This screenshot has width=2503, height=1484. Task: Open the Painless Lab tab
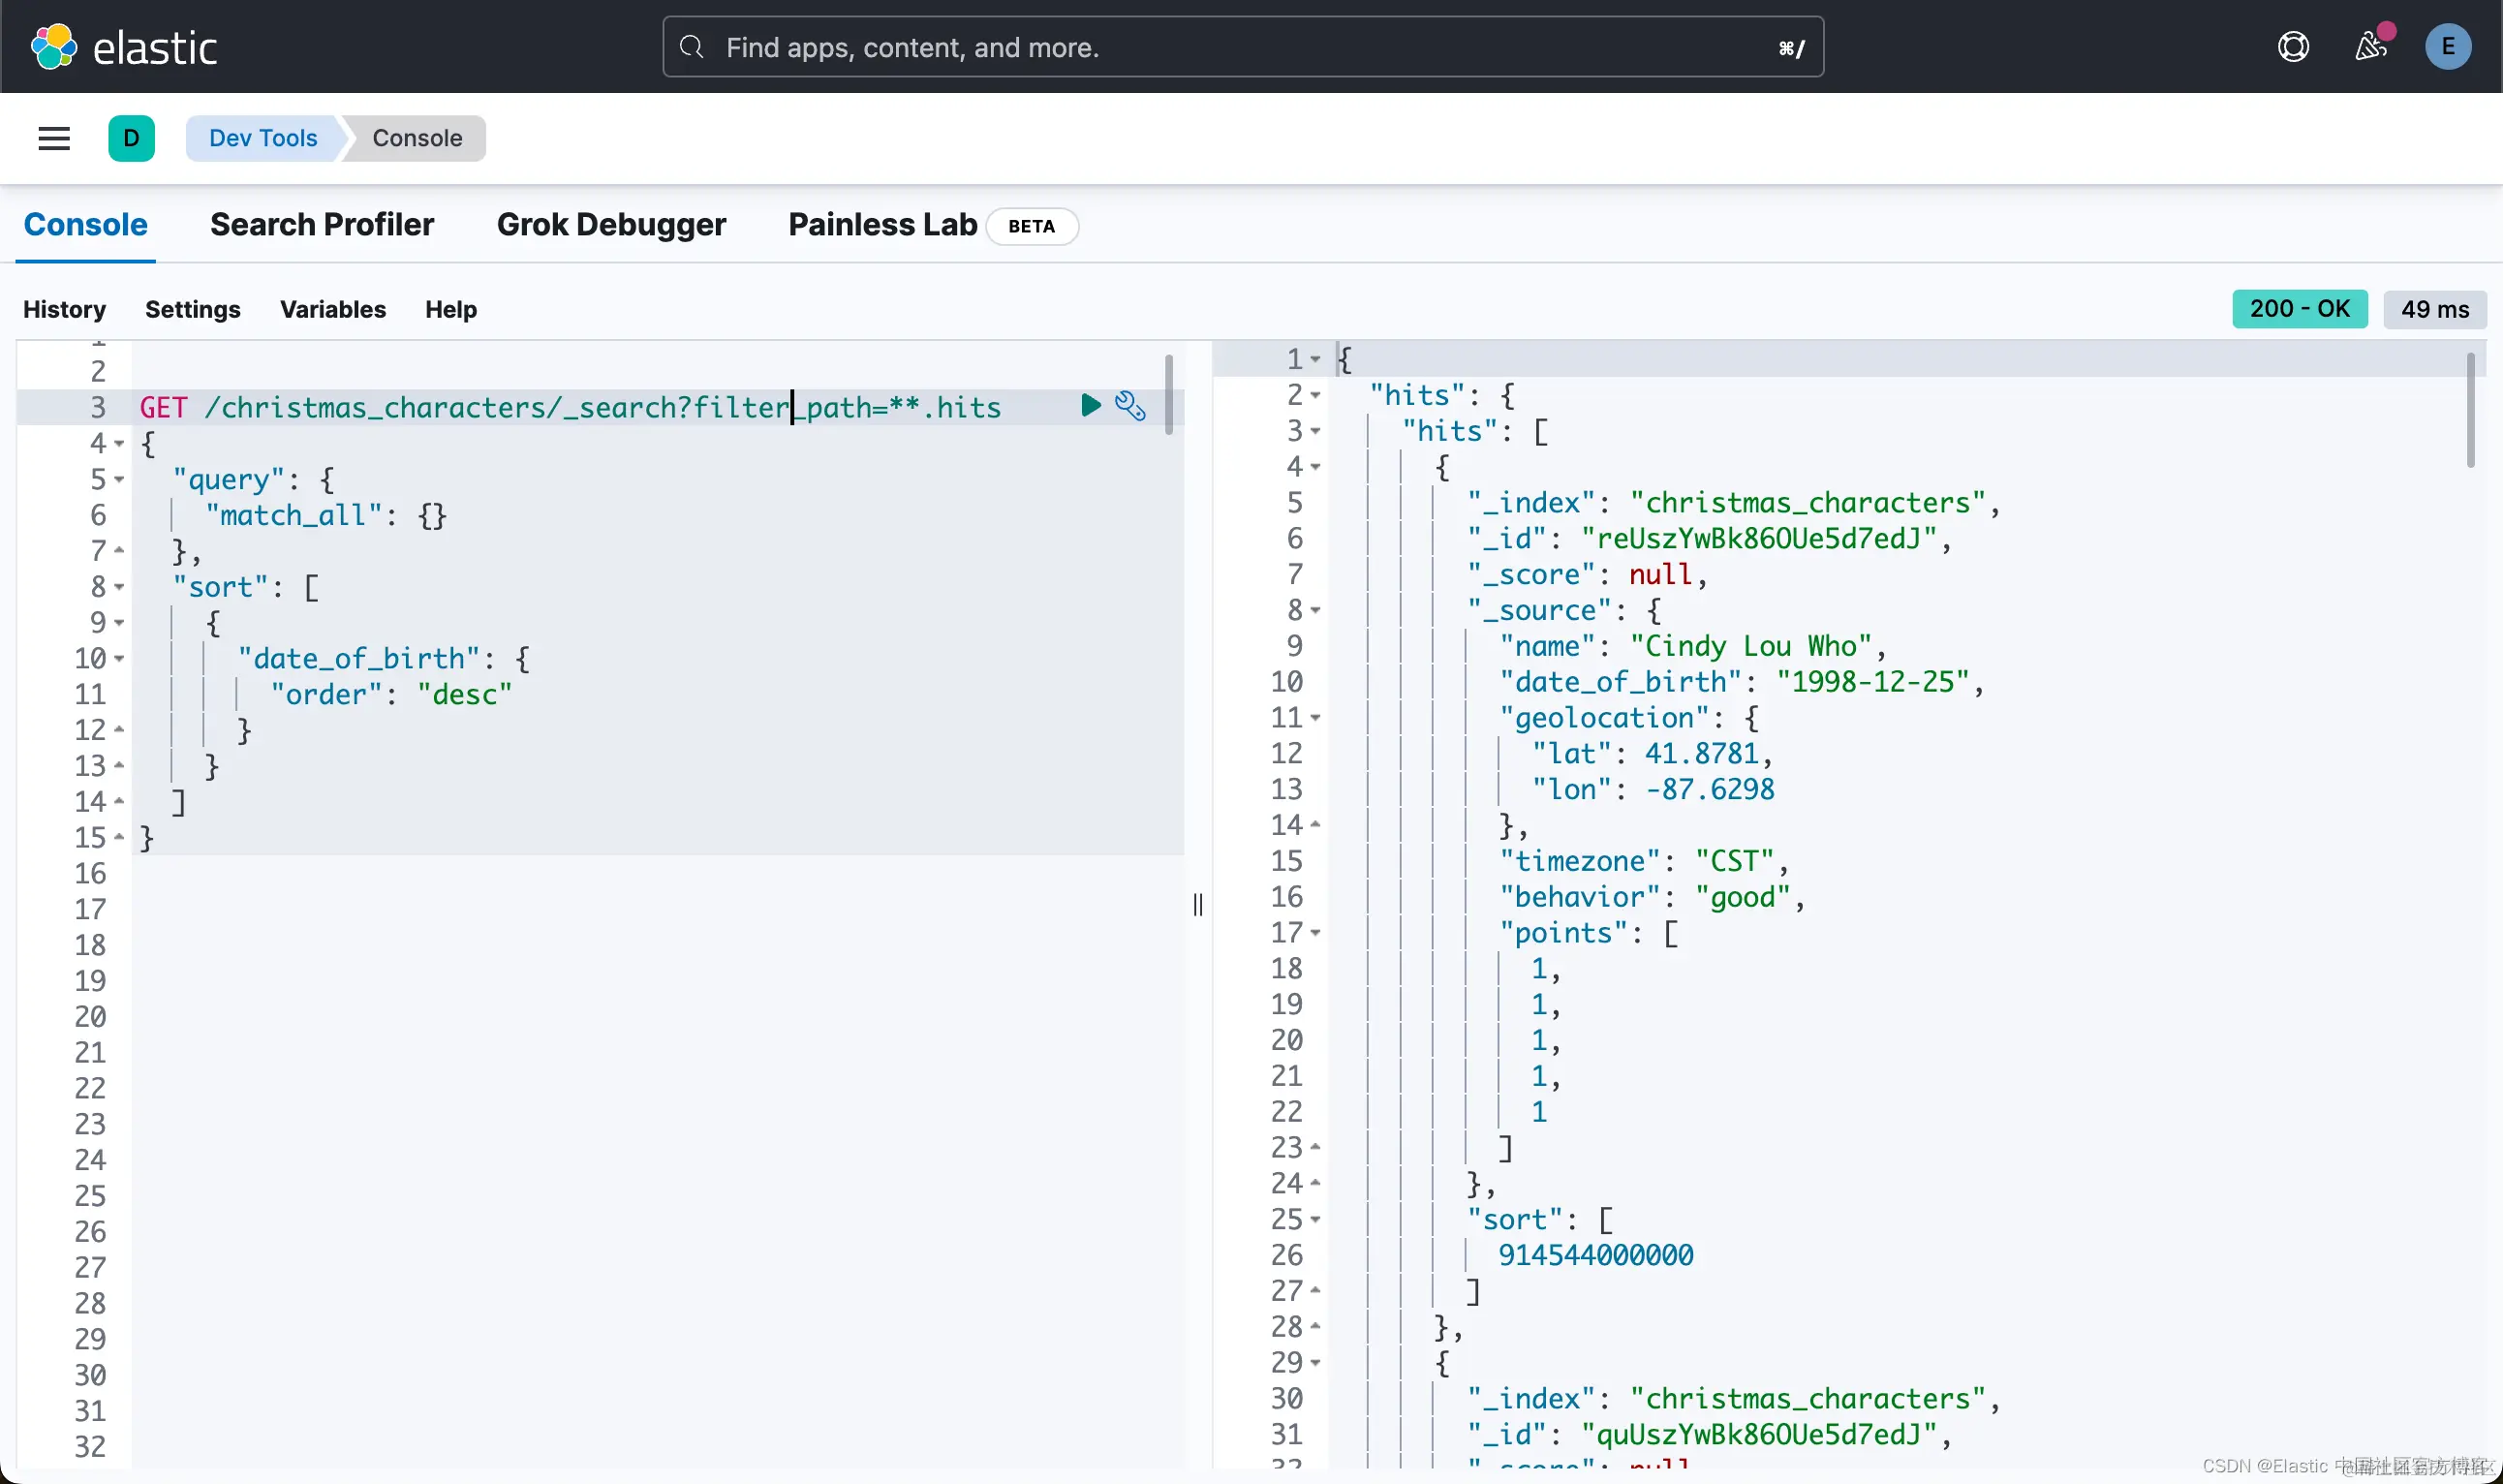[882, 225]
